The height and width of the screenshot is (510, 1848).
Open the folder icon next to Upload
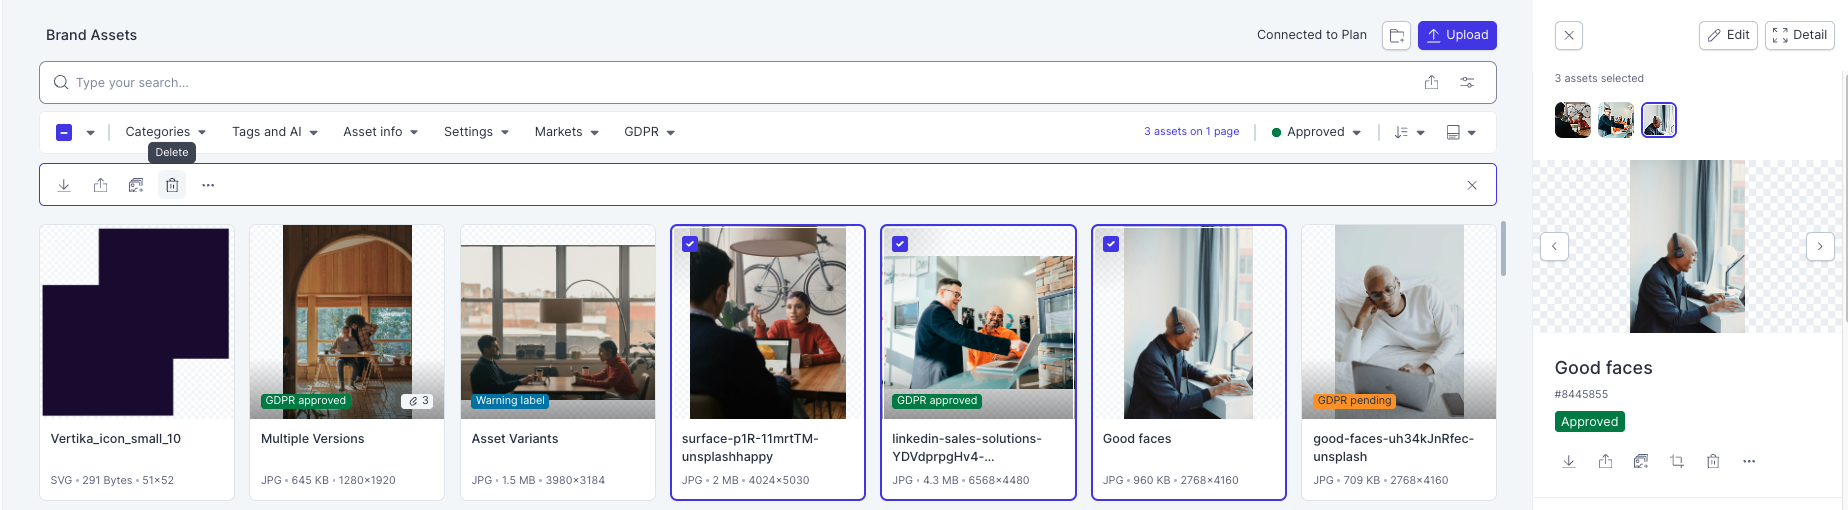(1396, 35)
